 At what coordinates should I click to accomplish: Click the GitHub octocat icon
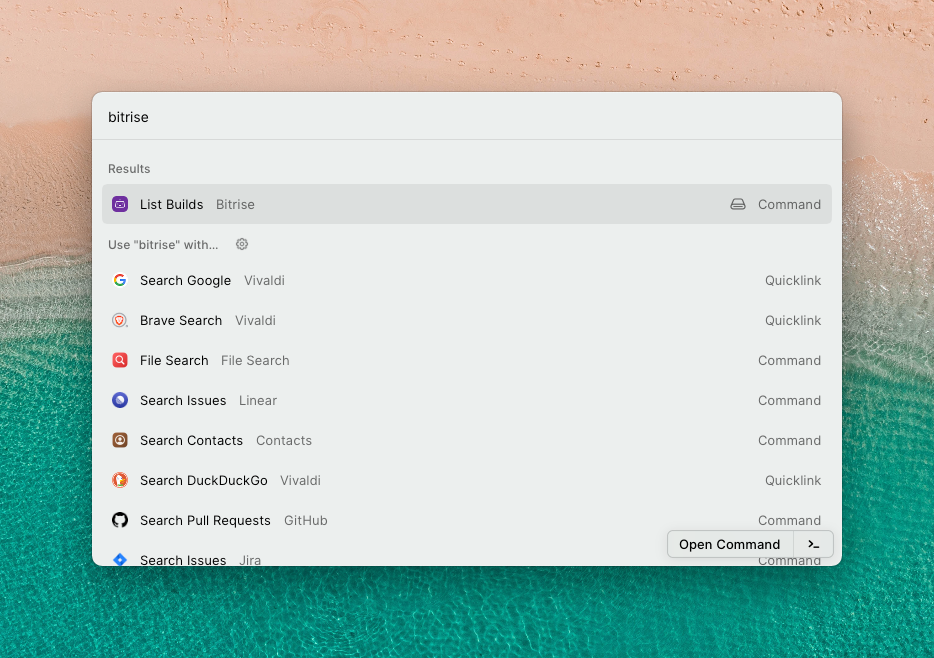pos(120,520)
